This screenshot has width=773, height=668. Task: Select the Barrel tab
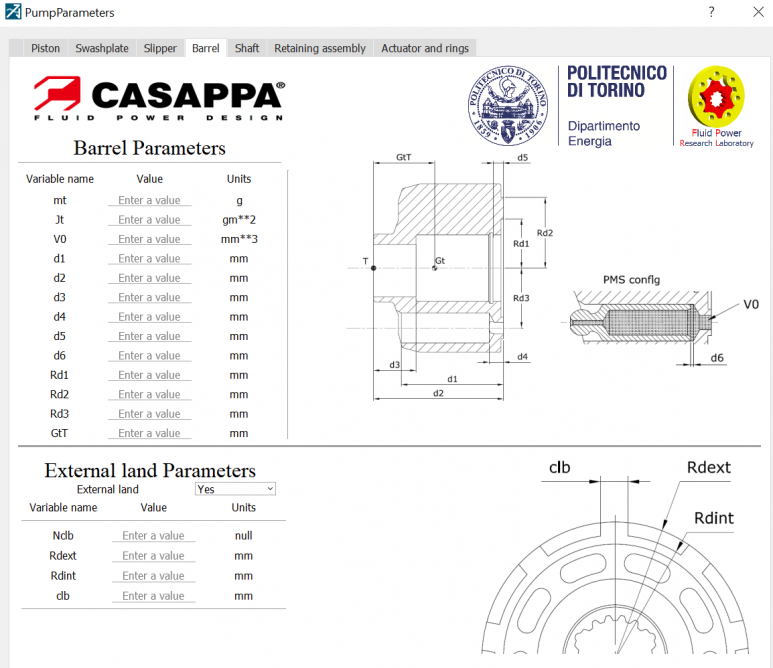tap(206, 48)
